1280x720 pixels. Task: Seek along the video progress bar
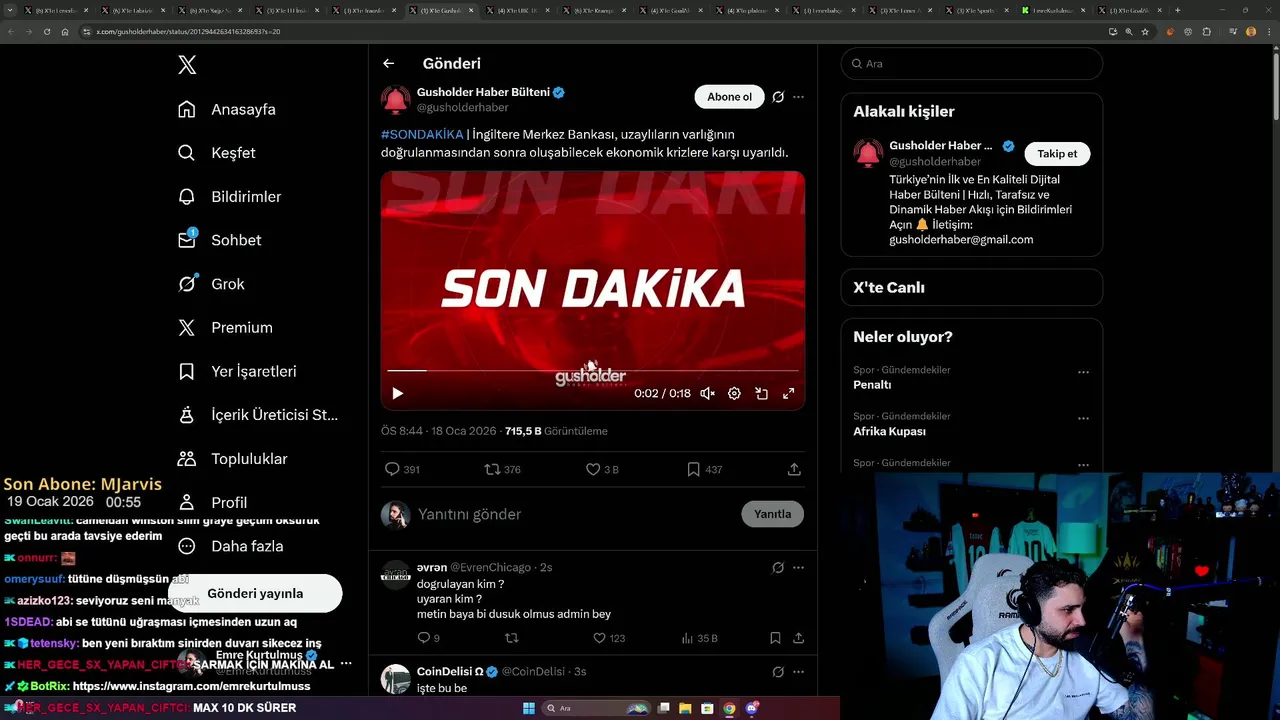593,370
